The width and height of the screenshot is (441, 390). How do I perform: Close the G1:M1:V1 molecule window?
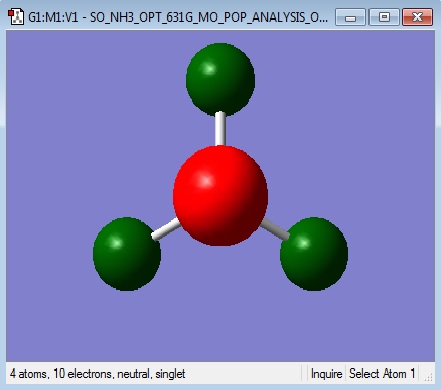(418, 17)
